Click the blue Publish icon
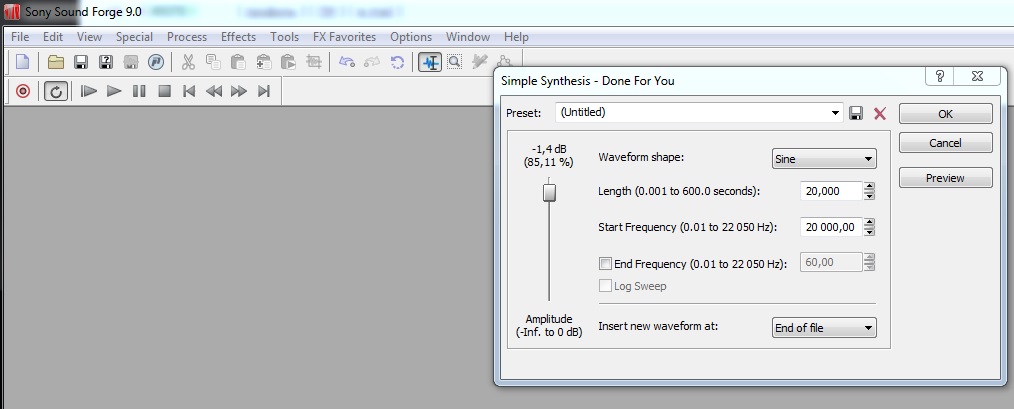 [x=156, y=62]
